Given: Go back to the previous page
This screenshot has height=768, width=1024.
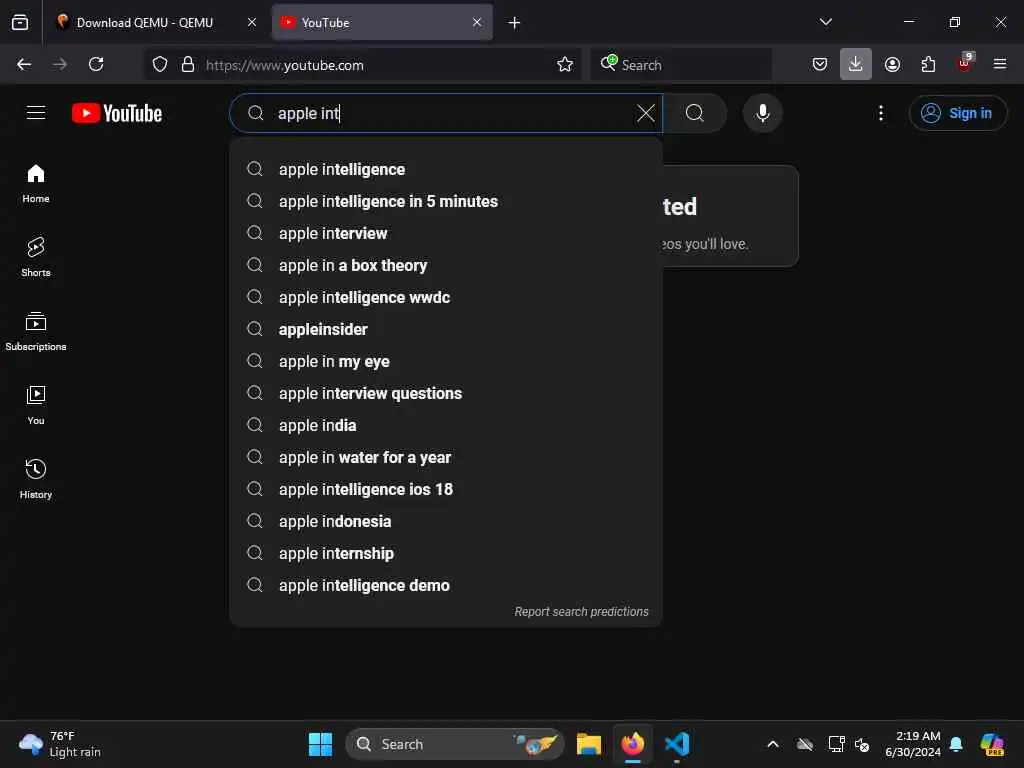Looking at the screenshot, I should (24, 64).
